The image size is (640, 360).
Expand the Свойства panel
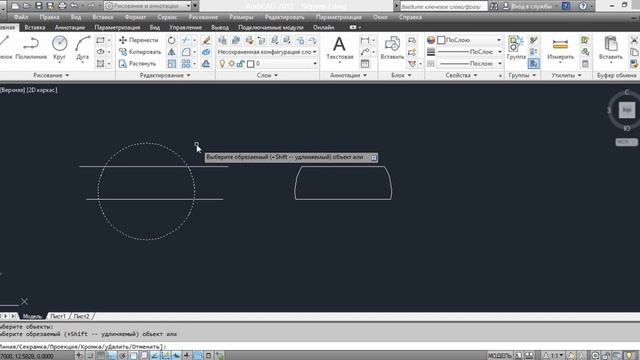coord(461,76)
